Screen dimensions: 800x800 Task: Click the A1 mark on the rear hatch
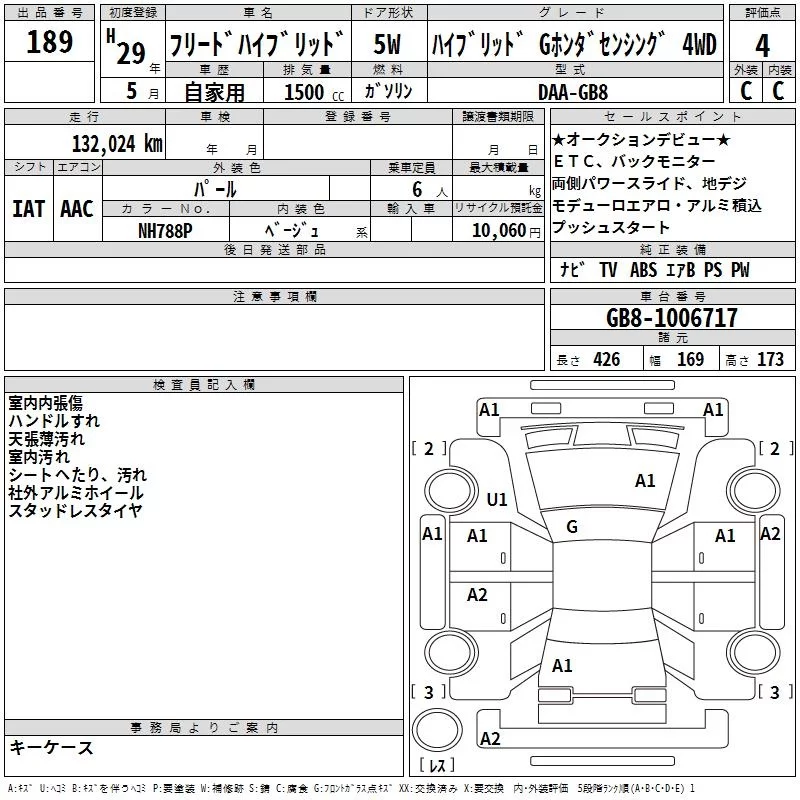[x=562, y=665]
